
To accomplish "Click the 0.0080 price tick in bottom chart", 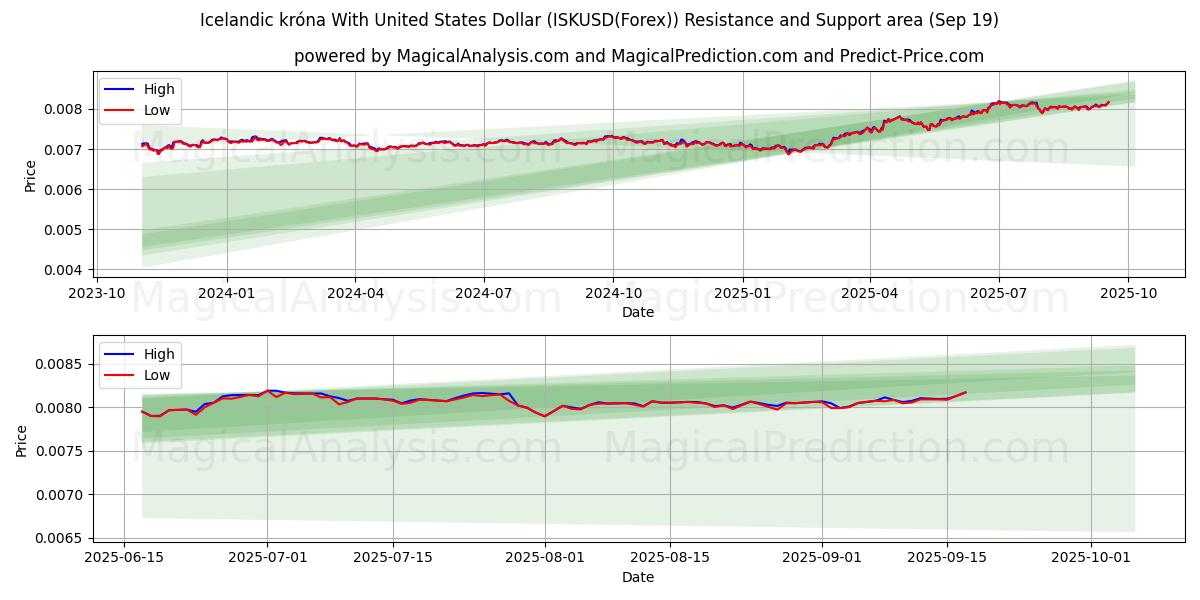I will click(62, 408).
